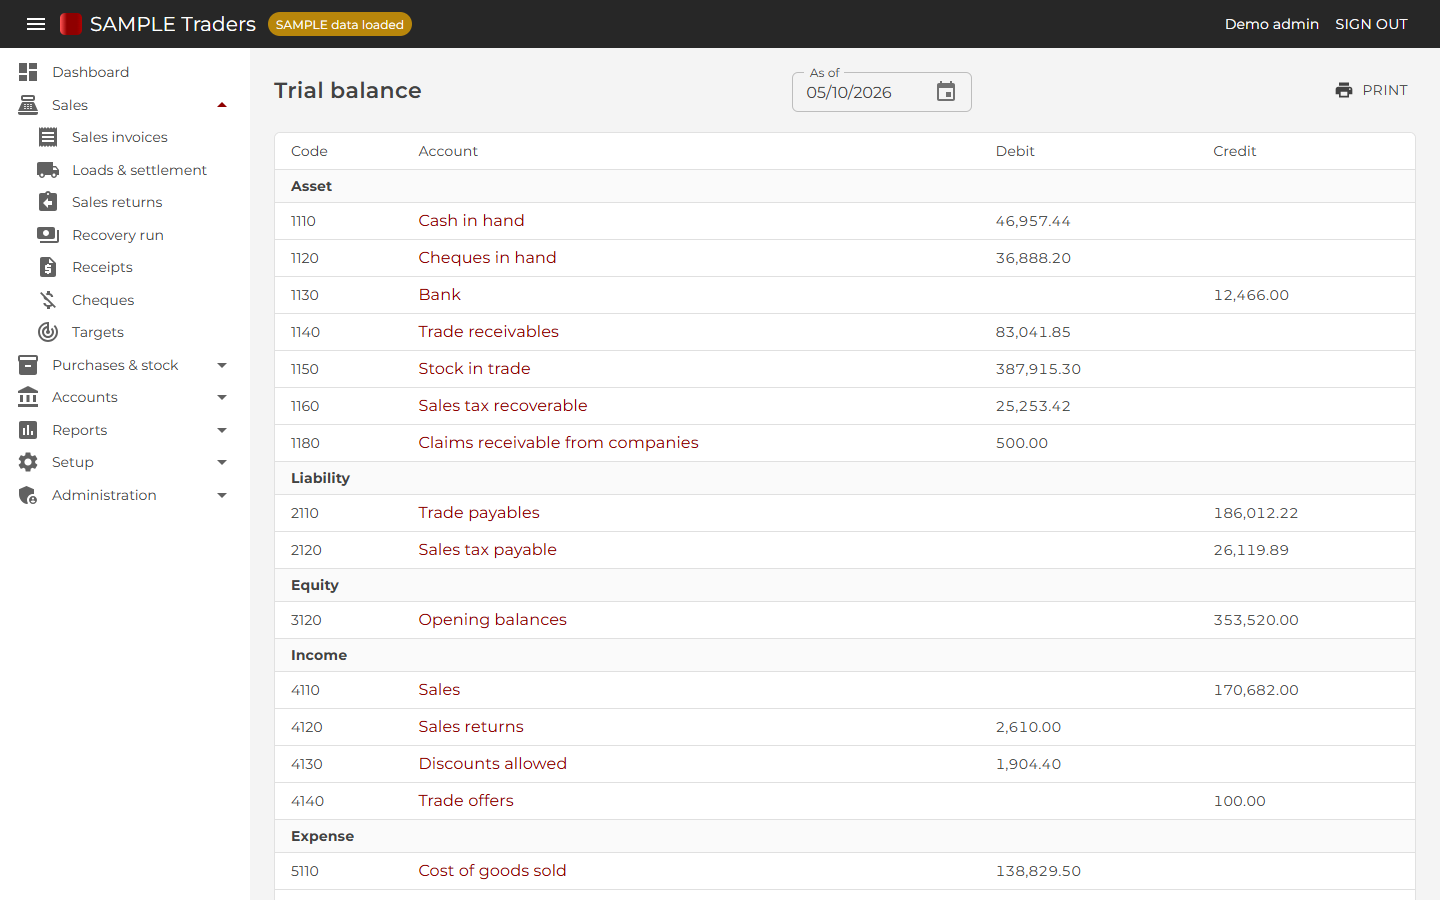Expand the Reports section arrow
The height and width of the screenshot is (900, 1440).
tap(222, 430)
